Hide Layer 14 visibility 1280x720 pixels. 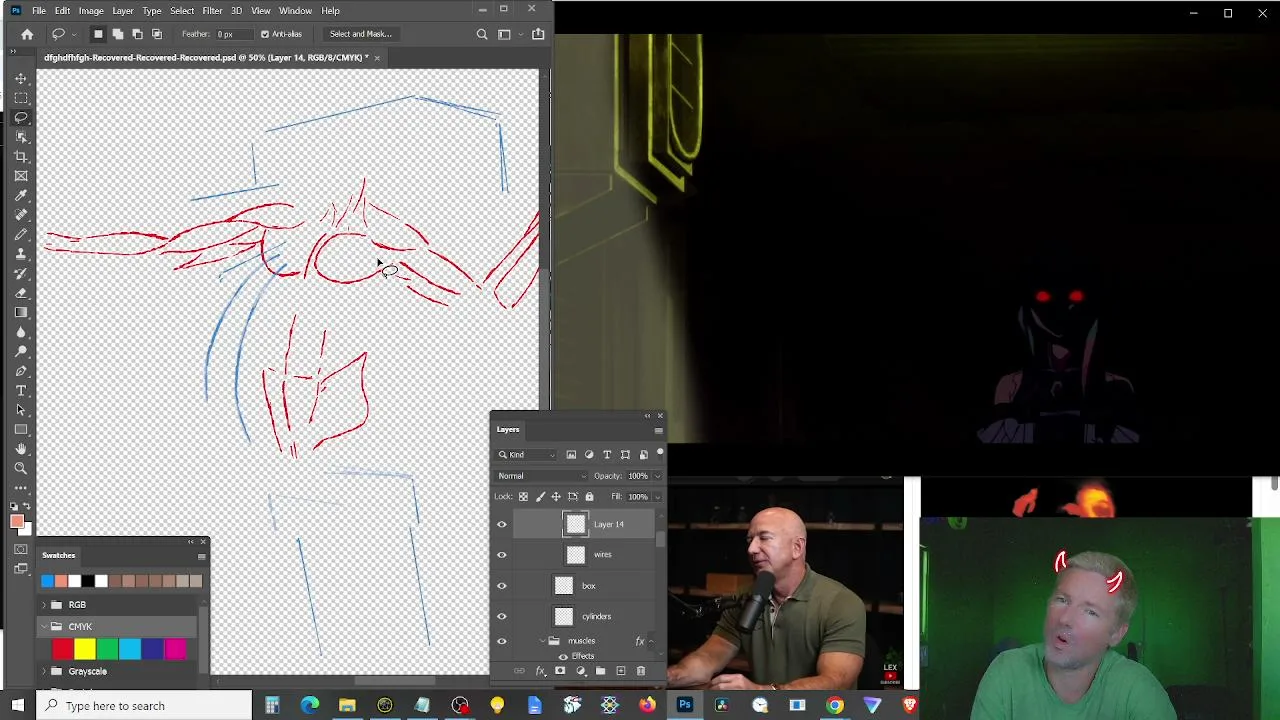pyautogui.click(x=502, y=524)
